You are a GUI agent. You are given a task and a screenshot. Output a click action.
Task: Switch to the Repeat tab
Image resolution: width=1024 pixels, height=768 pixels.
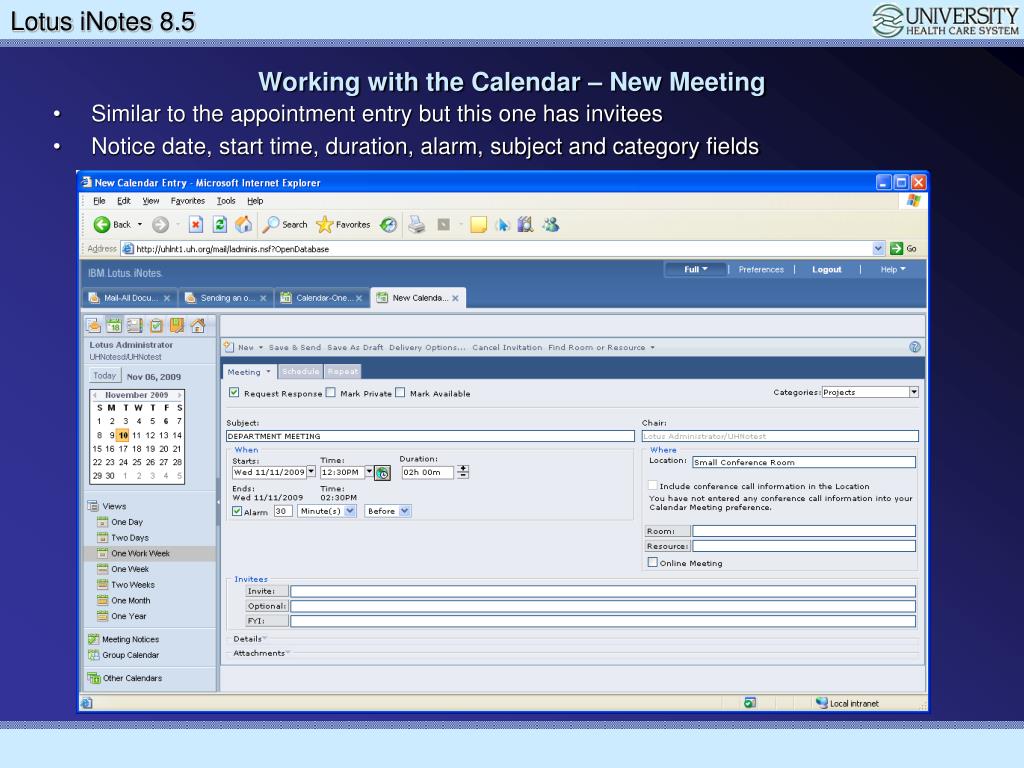(343, 372)
